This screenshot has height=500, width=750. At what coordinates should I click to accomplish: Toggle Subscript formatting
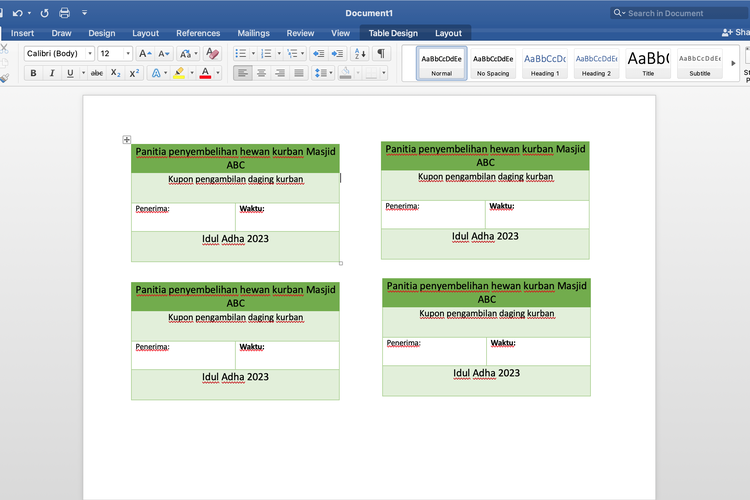pos(115,73)
